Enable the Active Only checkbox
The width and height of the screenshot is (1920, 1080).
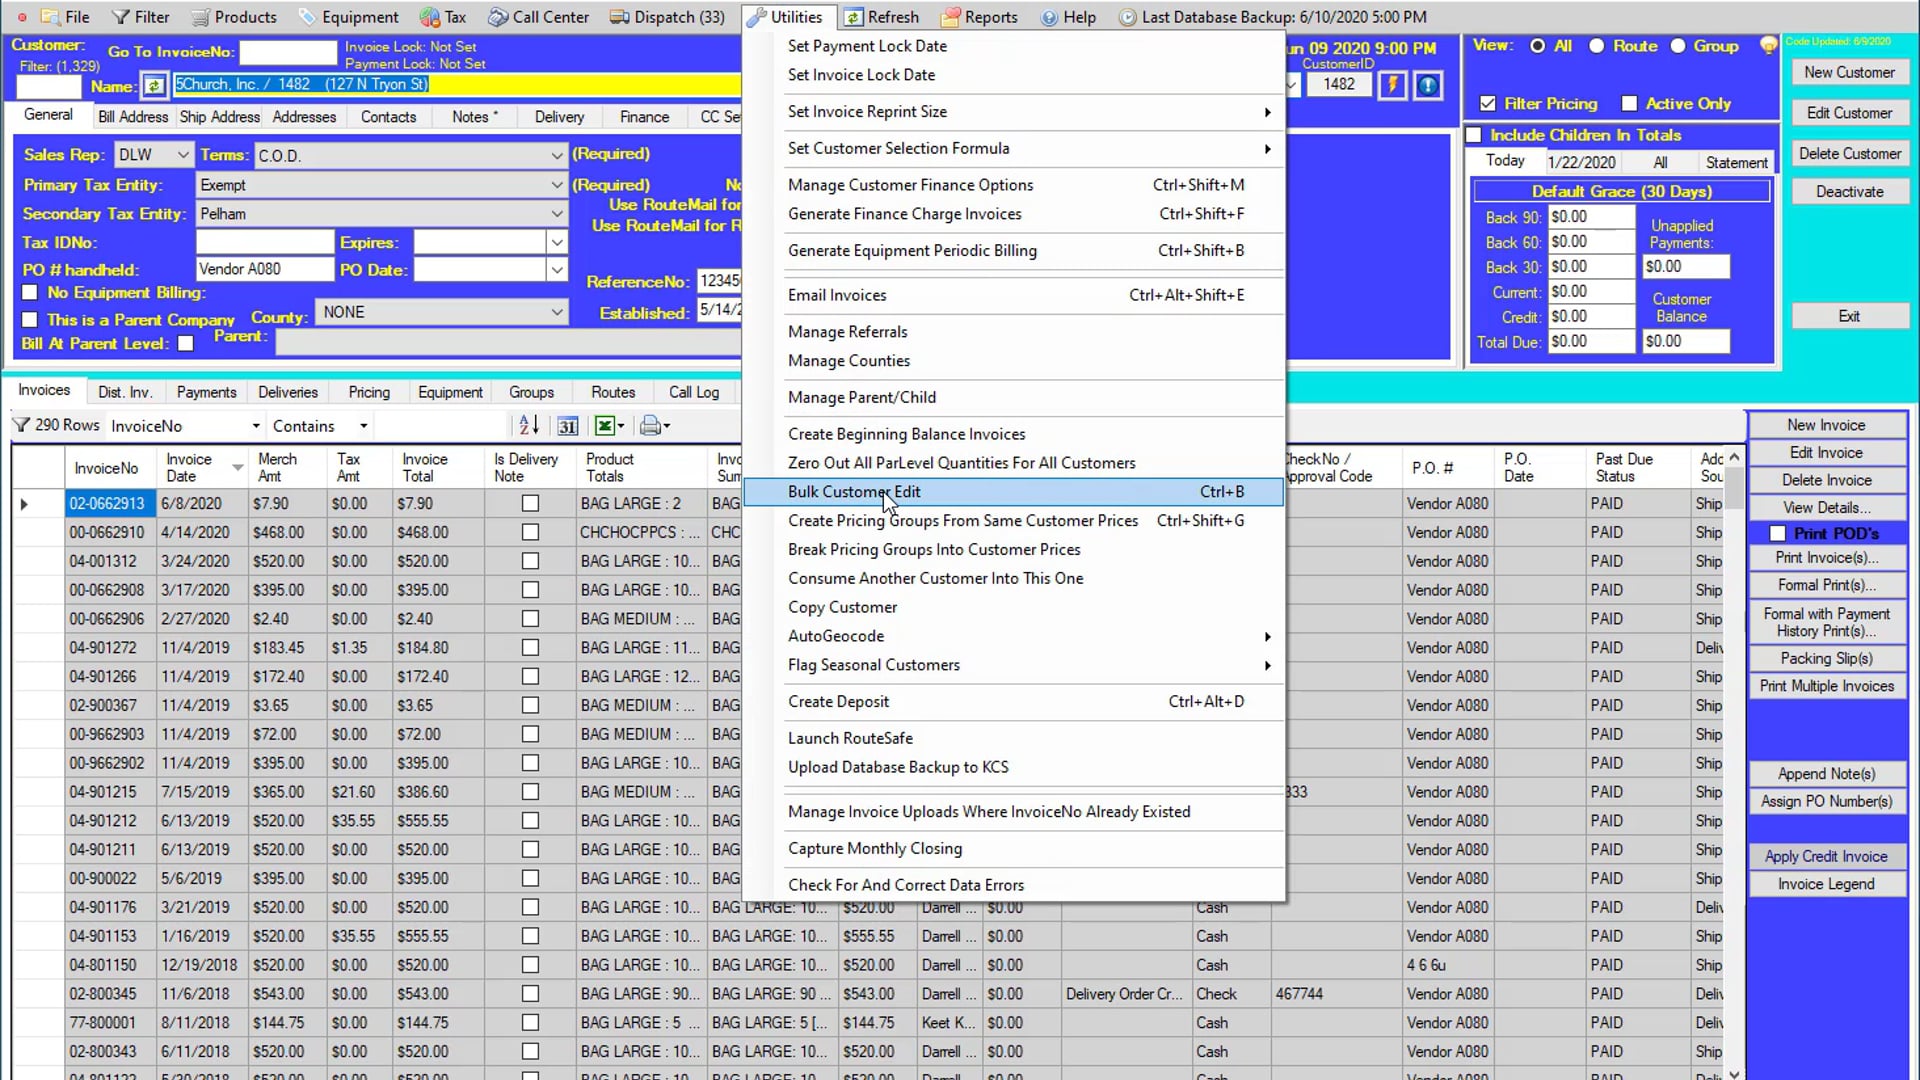pyautogui.click(x=1629, y=103)
